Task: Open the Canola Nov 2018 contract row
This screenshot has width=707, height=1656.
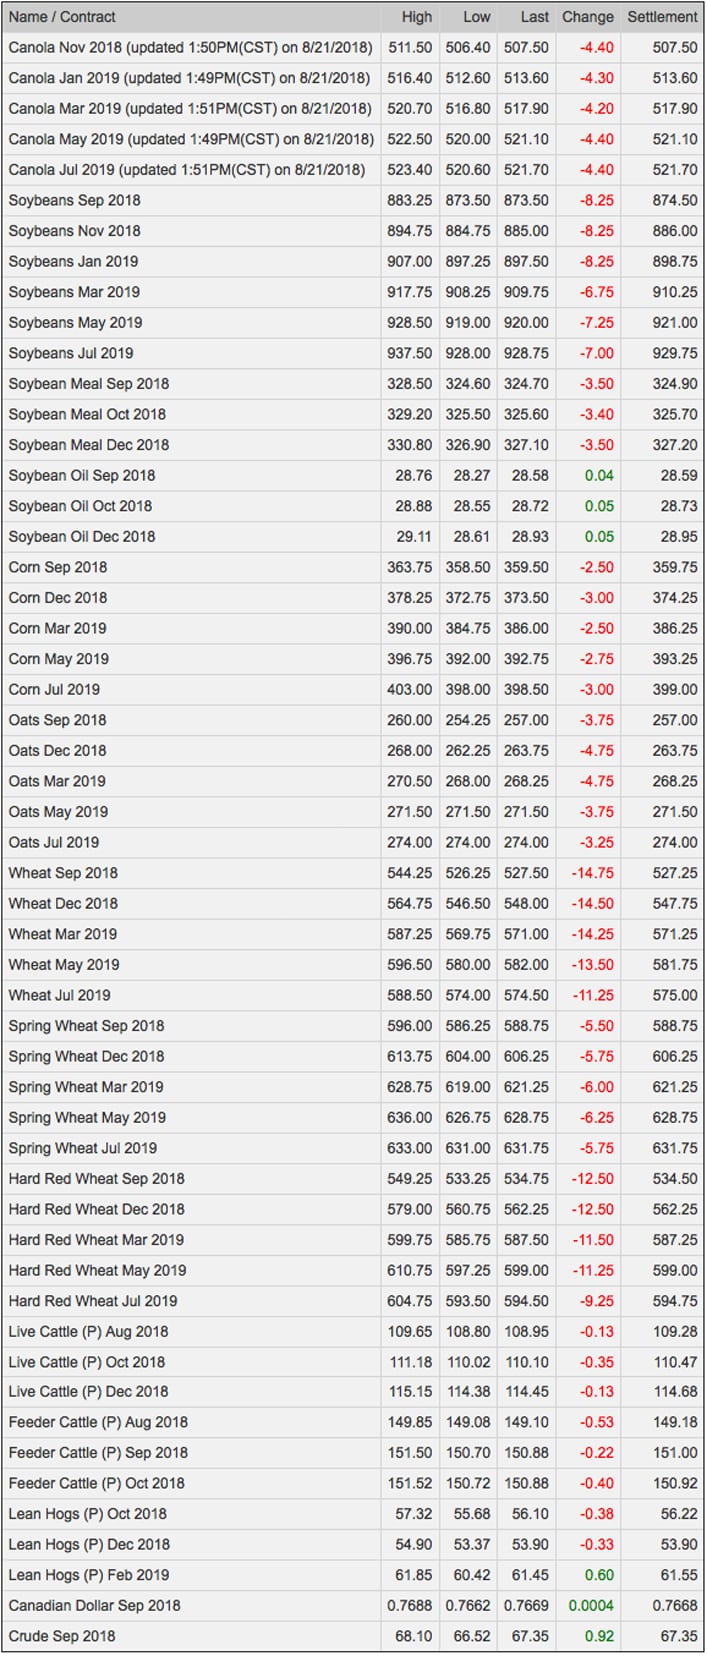Action: coord(353,48)
